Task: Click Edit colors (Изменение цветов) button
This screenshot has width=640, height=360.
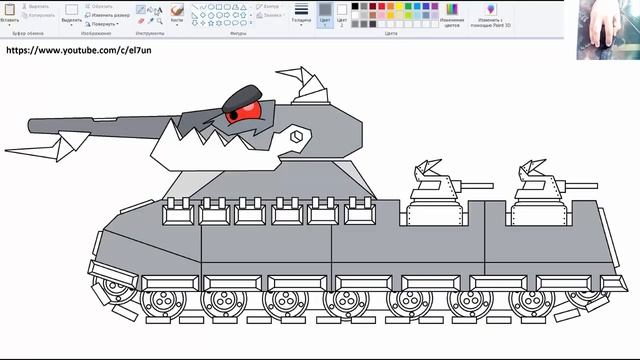Action: pos(452,16)
